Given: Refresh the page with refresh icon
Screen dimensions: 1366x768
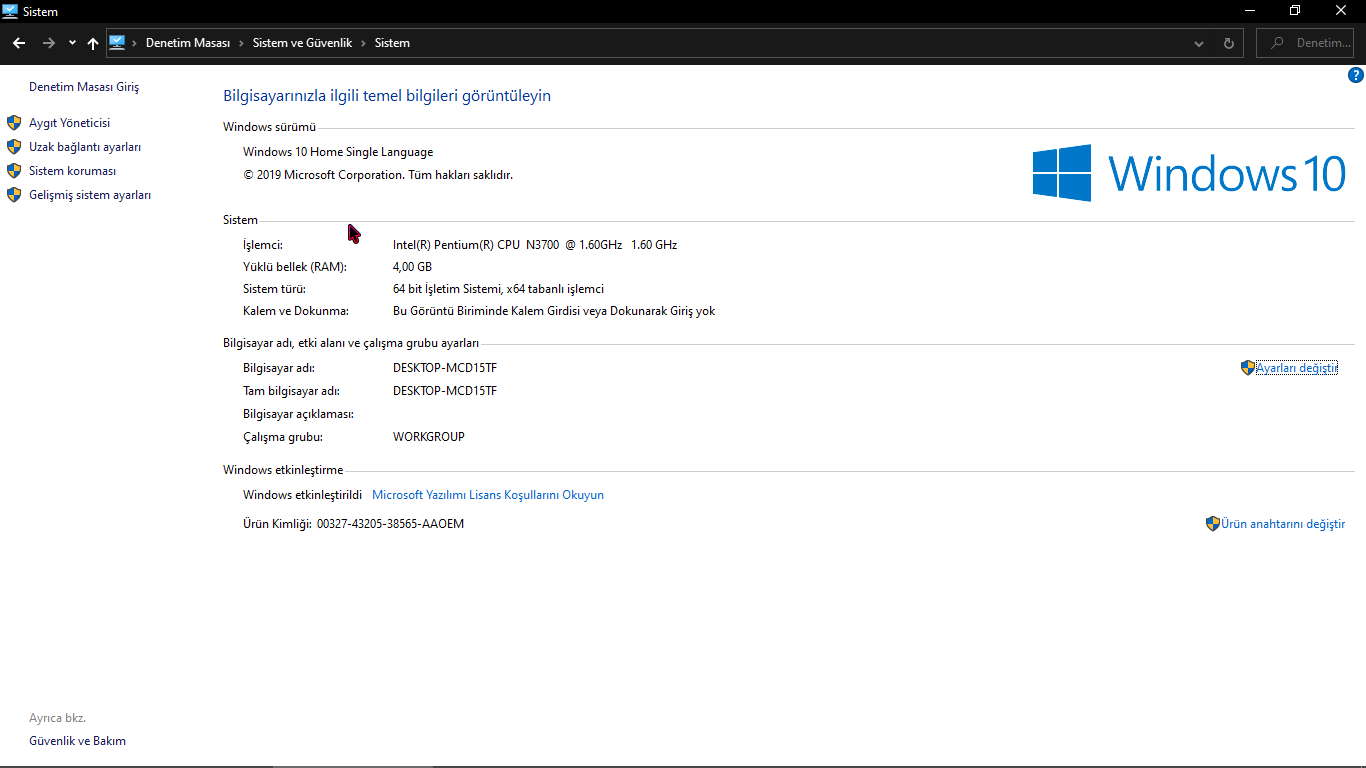Looking at the screenshot, I should point(1229,43).
